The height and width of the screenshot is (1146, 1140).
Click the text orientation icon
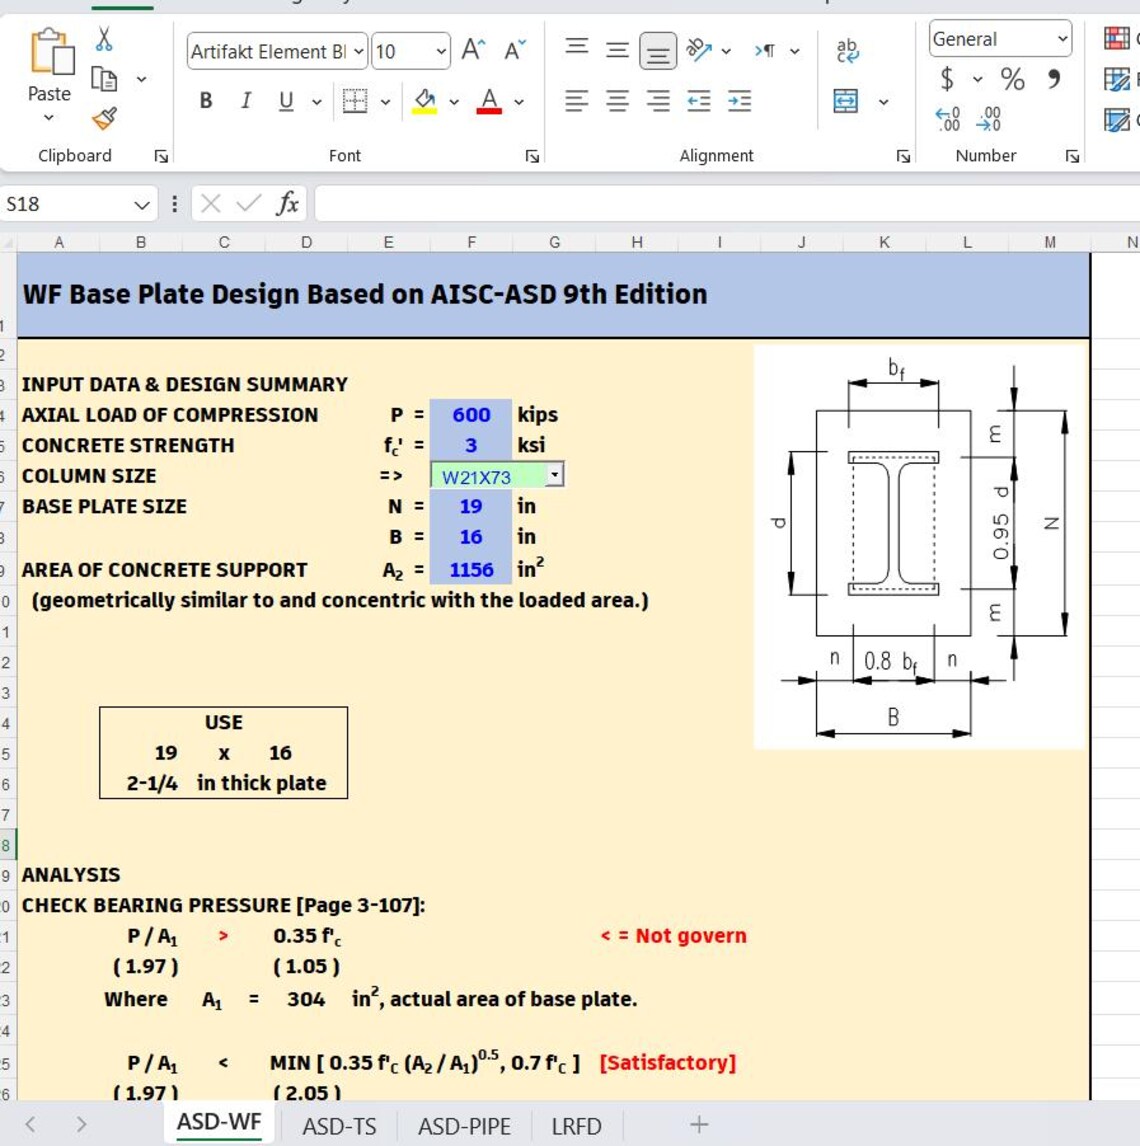click(699, 50)
